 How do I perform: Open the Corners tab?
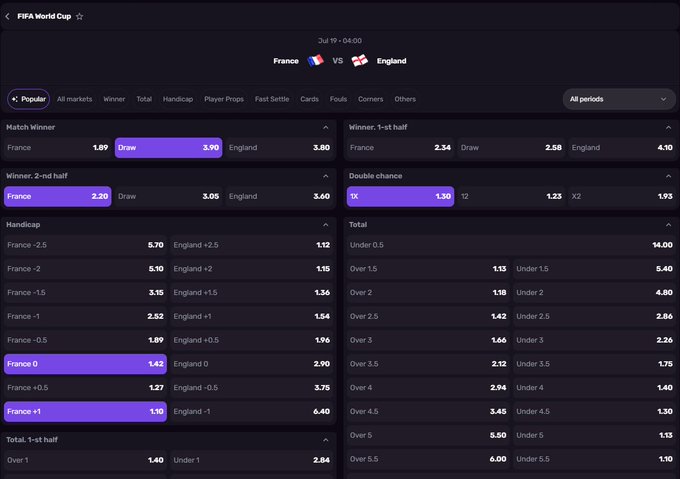coord(370,99)
